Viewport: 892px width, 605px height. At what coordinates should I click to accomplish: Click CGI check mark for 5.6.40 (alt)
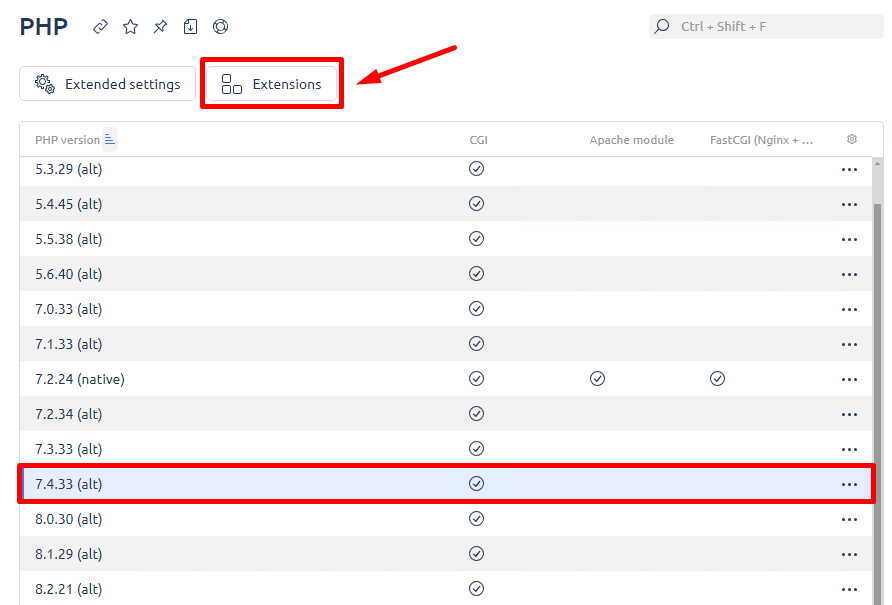476,273
